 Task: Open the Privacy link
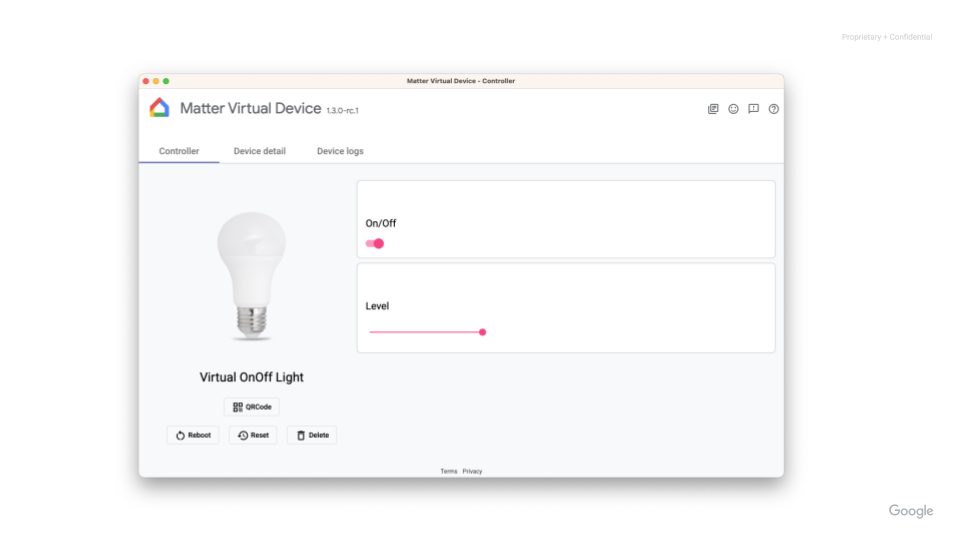click(x=472, y=471)
